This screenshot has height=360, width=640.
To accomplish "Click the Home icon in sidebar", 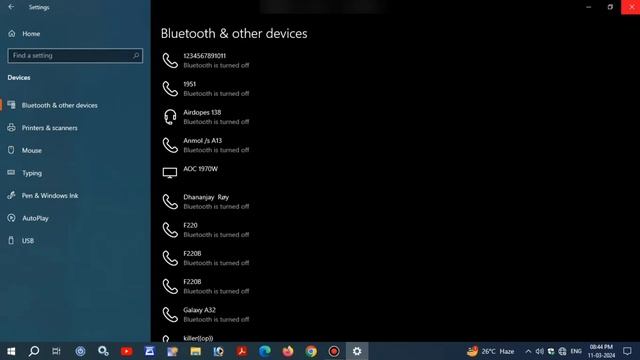I will (x=11, y=33).
